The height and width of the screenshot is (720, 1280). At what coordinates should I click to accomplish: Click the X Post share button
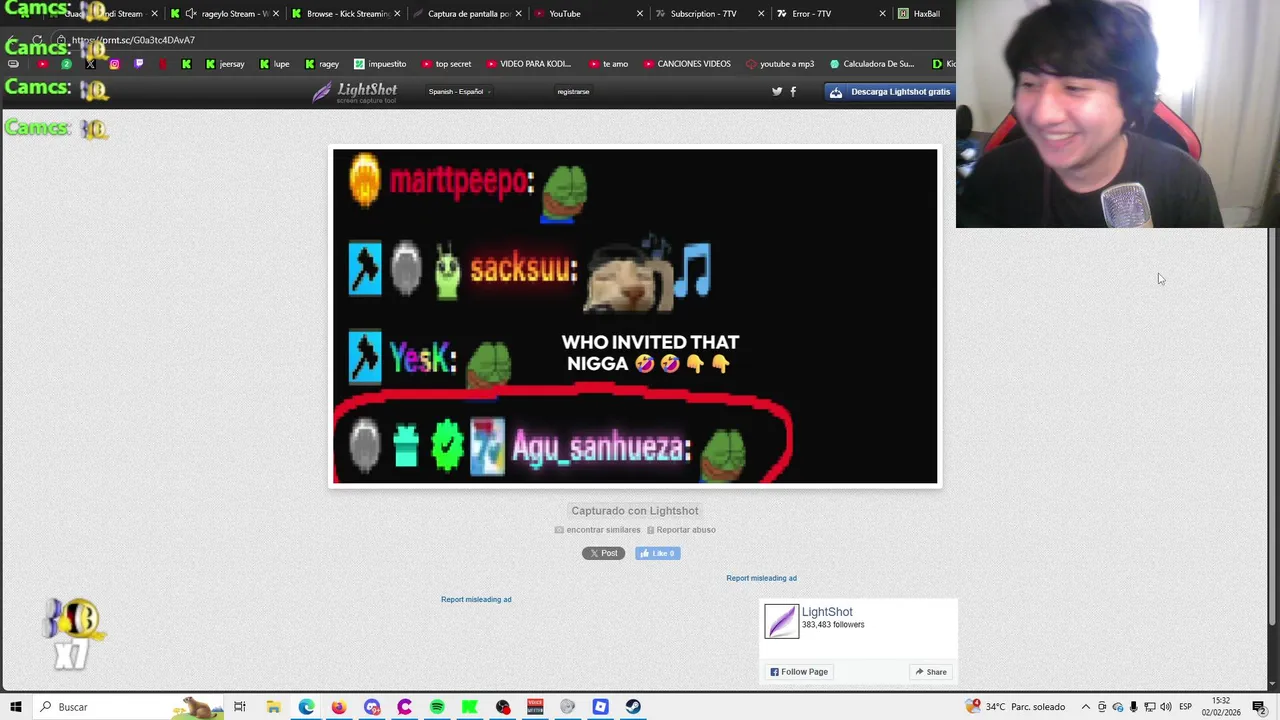(603, 553)
